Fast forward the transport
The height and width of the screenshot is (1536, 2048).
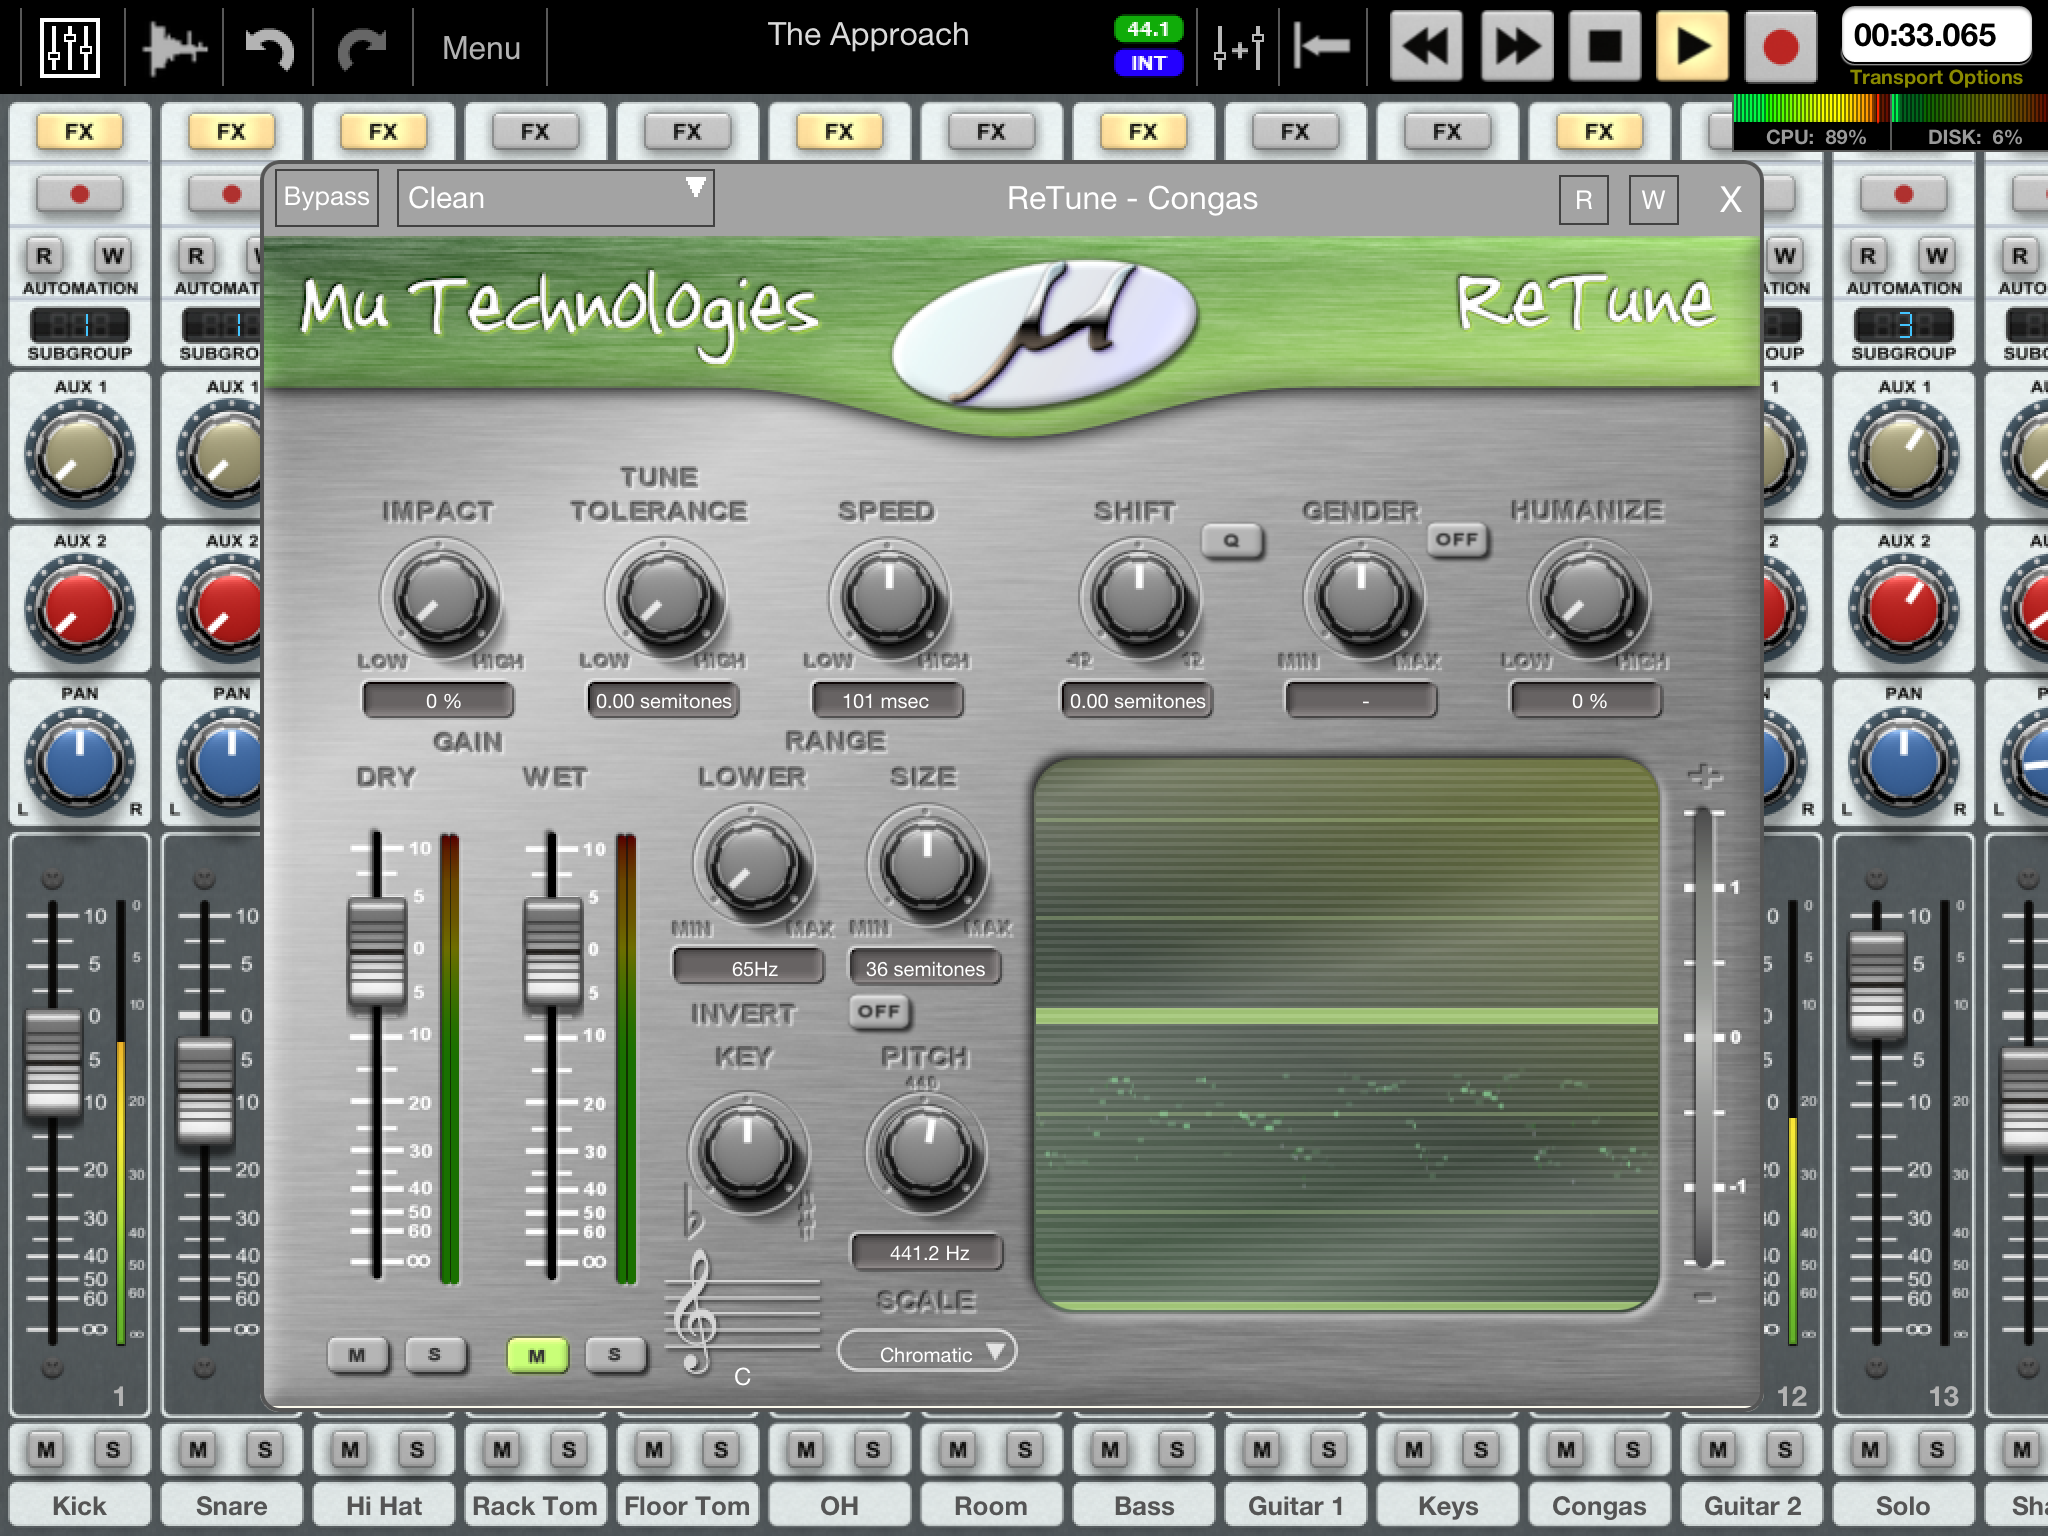pos(1516,46)
